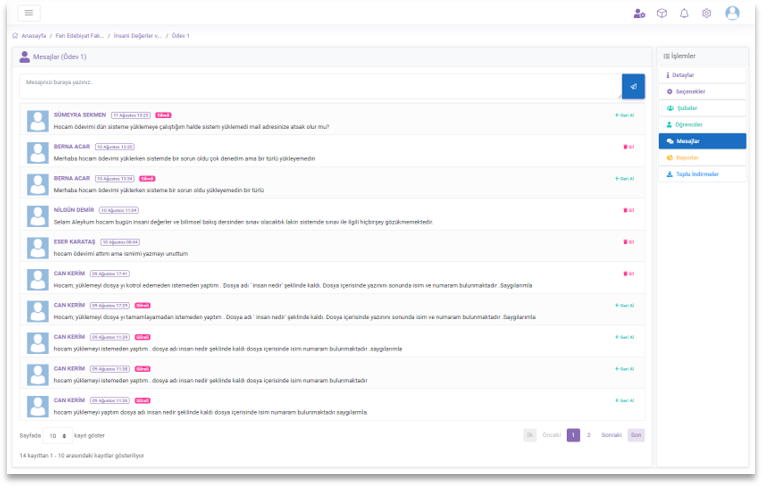Click Sil on Eser Karataş's message
Image resolution: width=762 pixels, height=486 pixels.
pyautogui.click(x=628, y=242)
